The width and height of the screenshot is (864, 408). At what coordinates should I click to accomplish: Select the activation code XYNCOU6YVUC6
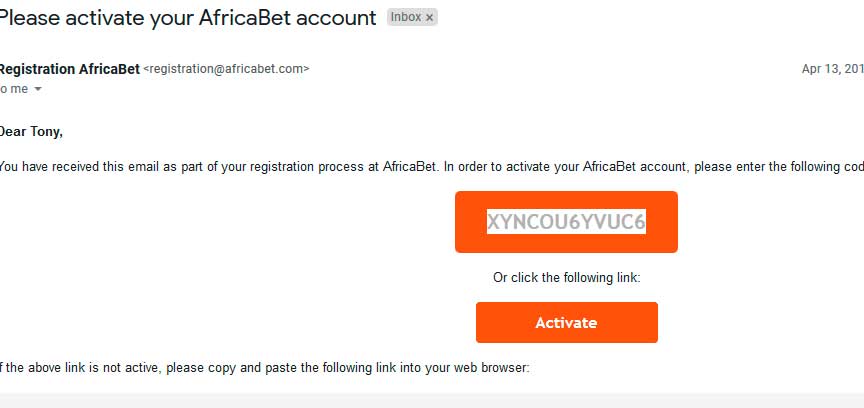[566, 222]
